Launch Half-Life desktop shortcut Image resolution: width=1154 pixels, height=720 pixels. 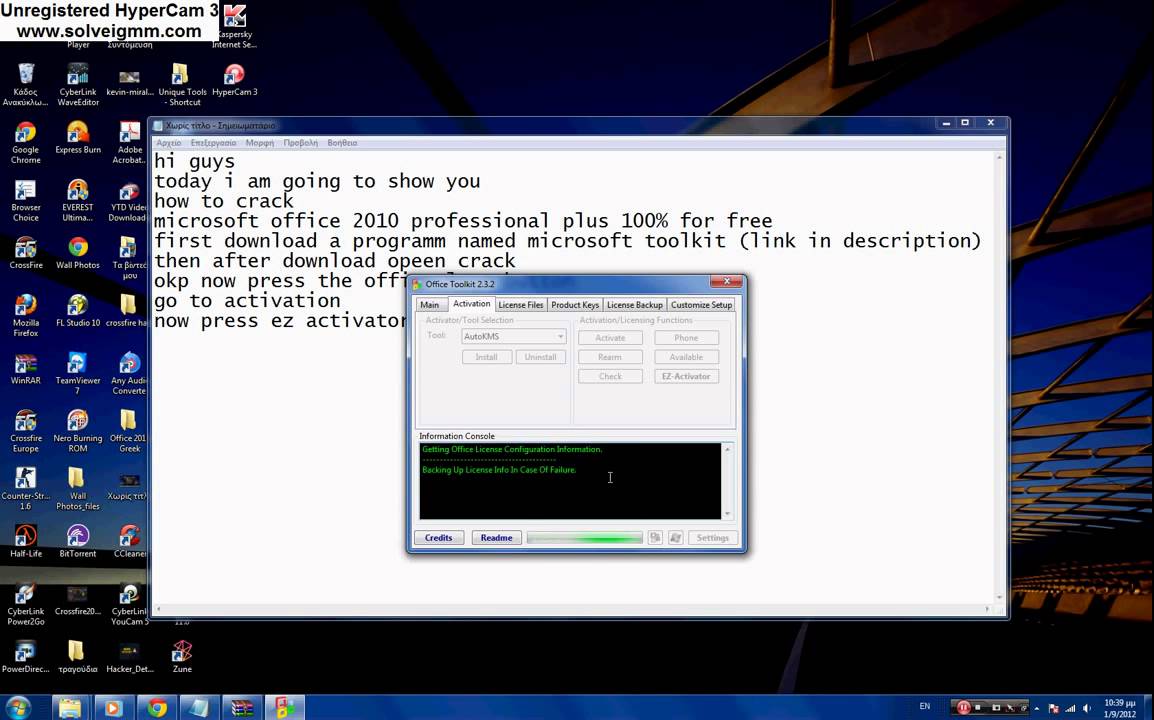pyautogui.click(x=26, y=541)
